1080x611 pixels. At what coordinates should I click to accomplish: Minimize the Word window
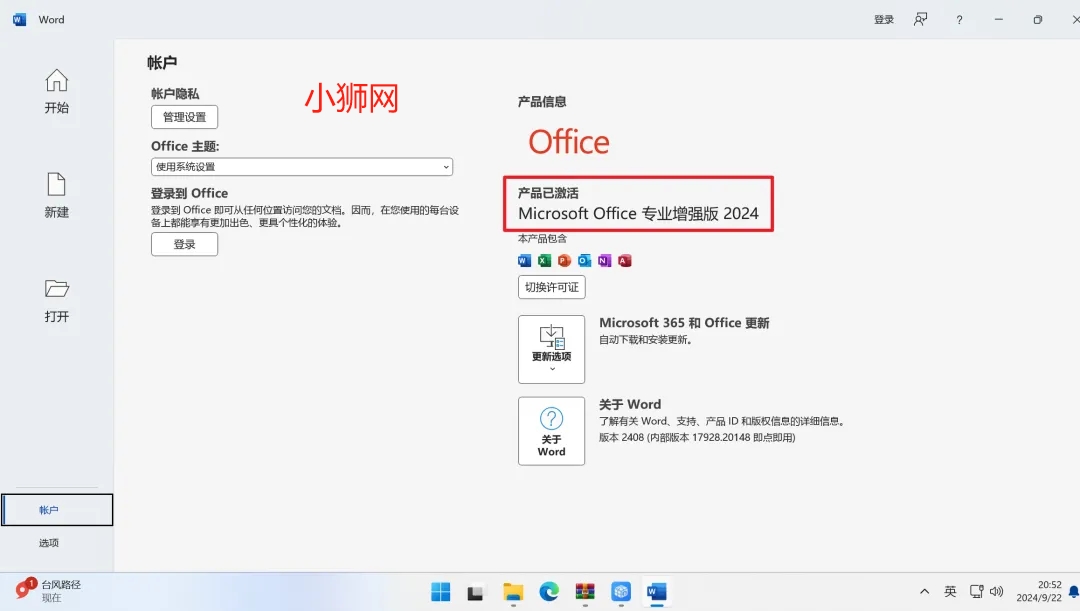999,20
